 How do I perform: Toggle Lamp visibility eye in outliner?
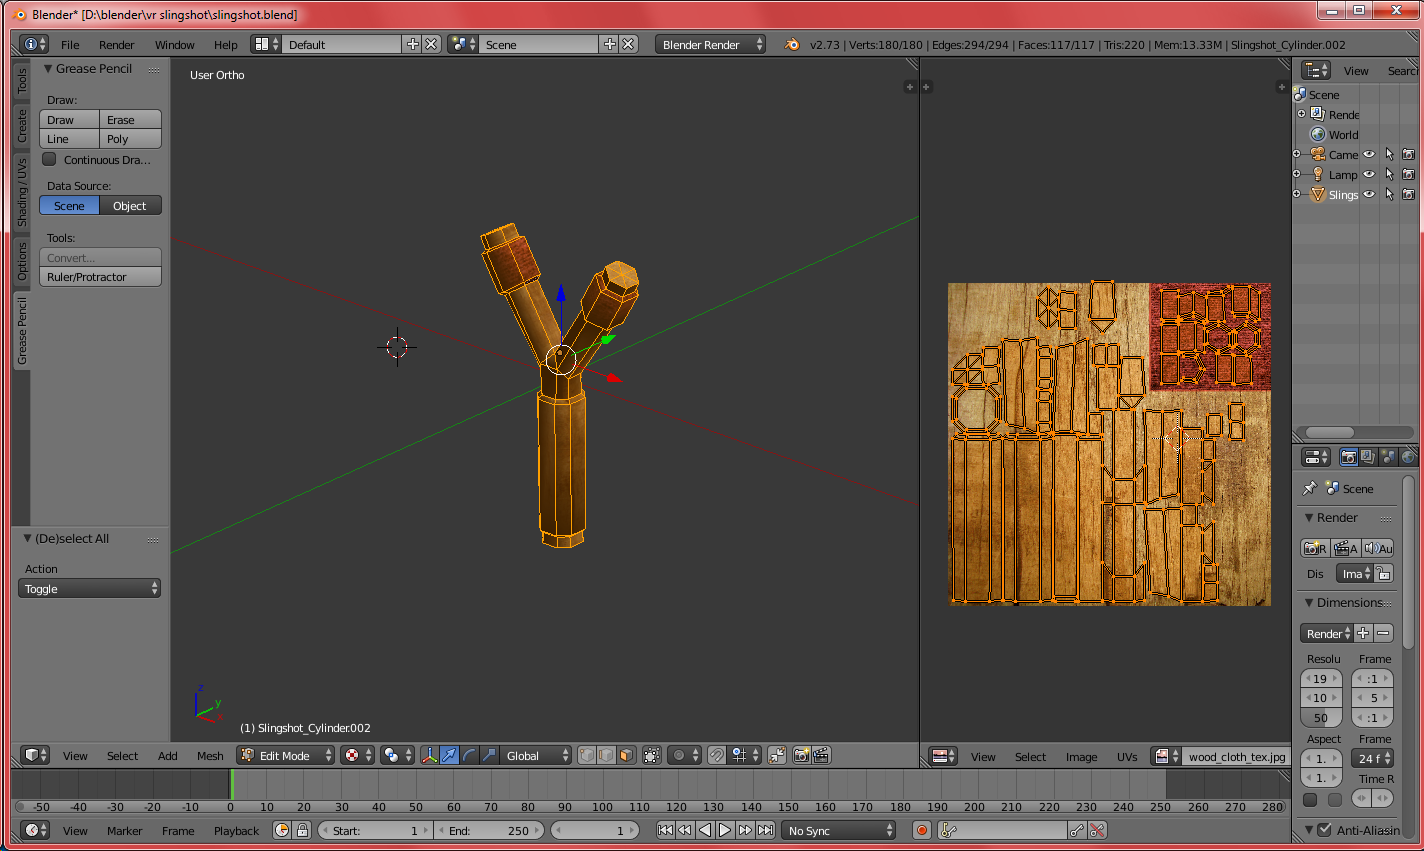[1369, 174]
